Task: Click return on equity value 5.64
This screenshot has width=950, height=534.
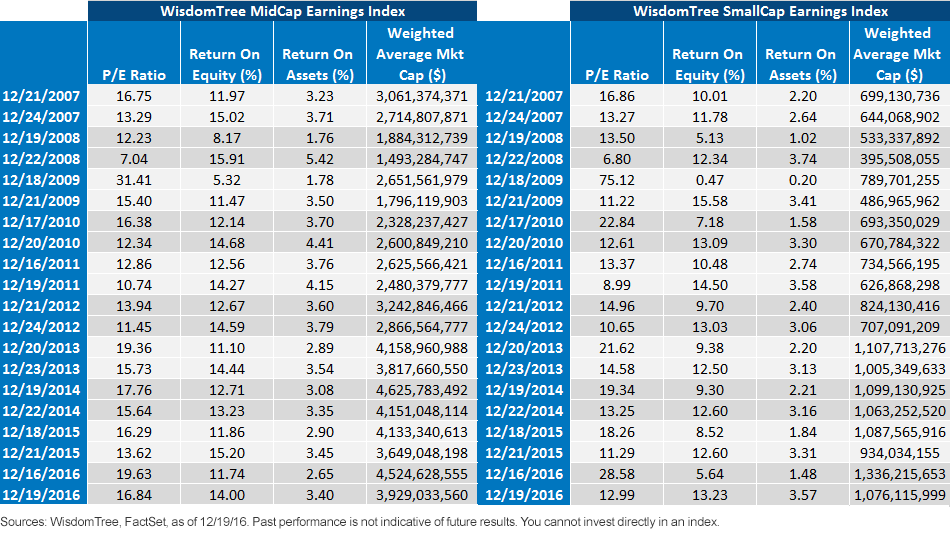Action: tap(709, 474)
